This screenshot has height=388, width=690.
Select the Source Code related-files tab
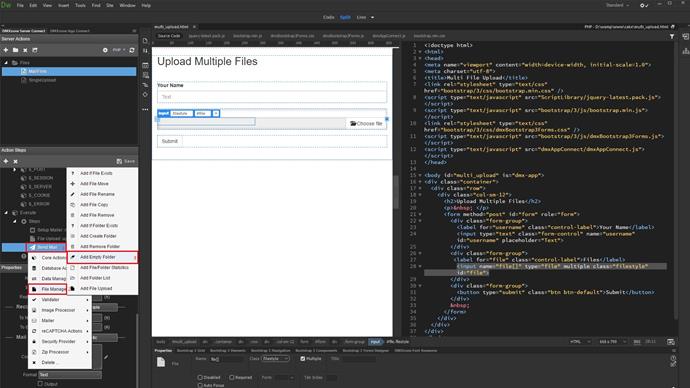point(169,36)
